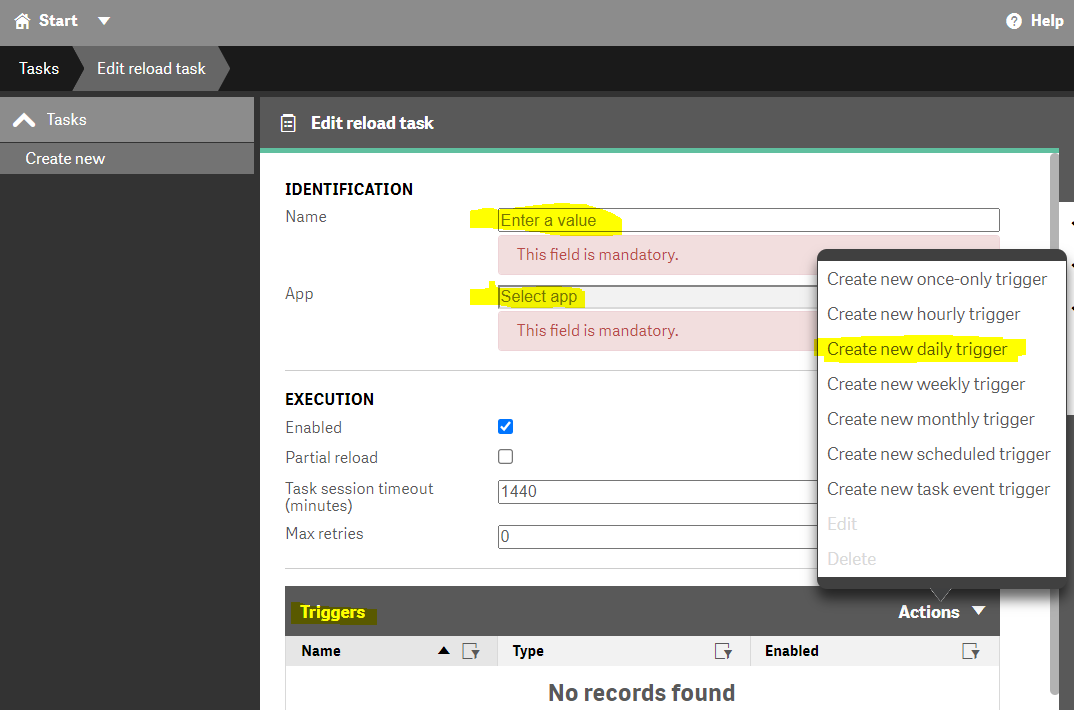Image resolution: width=1074 pixels, height=710 pixels.
Task: Click the filter icon on the Name column
Action: click(x=468, y=651)
